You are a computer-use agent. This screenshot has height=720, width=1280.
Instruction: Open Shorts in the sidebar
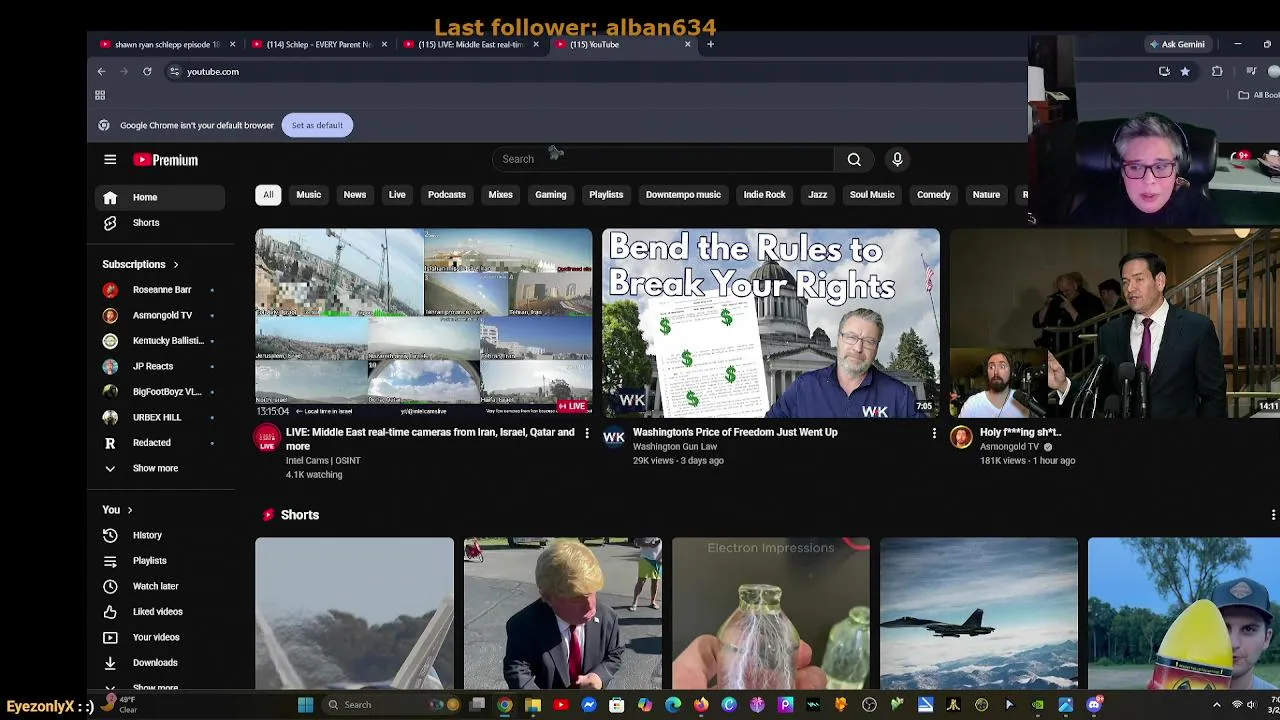tap(160, 222)
